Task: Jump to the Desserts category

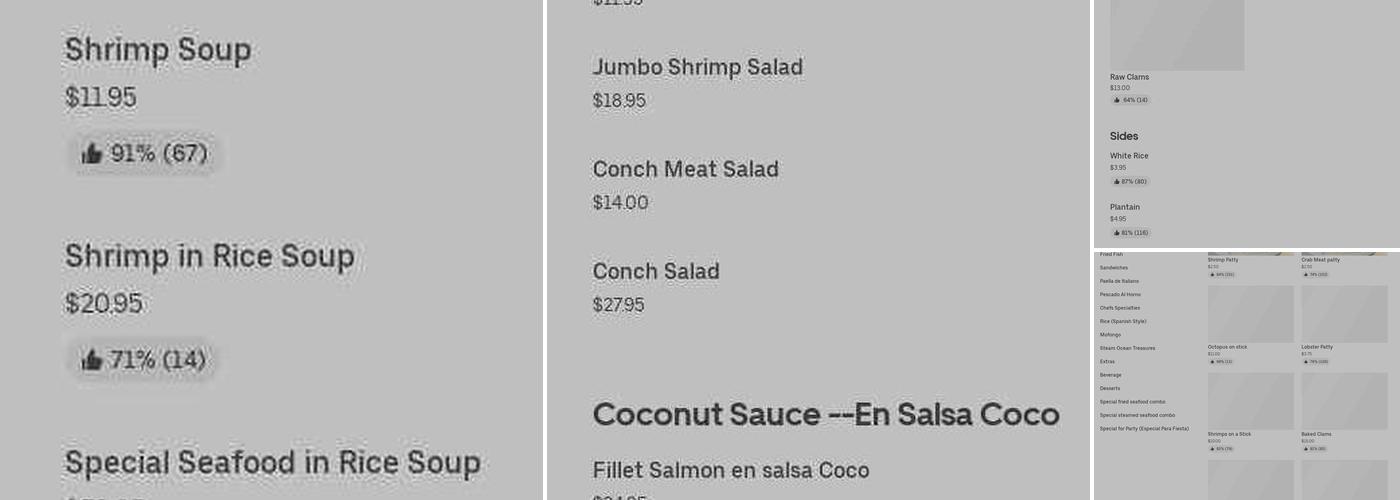Action: (1110, 388)
